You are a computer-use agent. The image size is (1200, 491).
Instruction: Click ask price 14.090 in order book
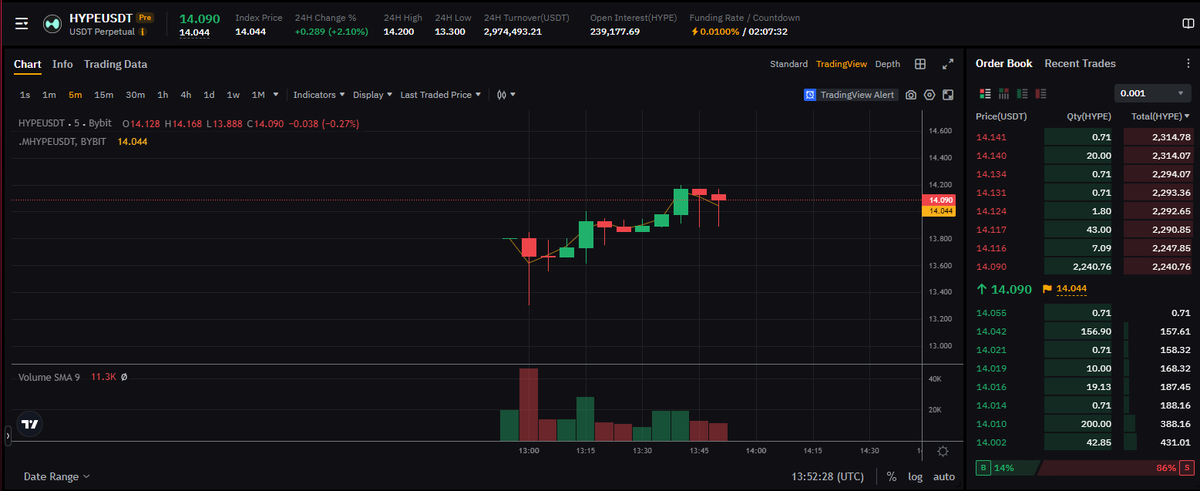coord(991,266)
